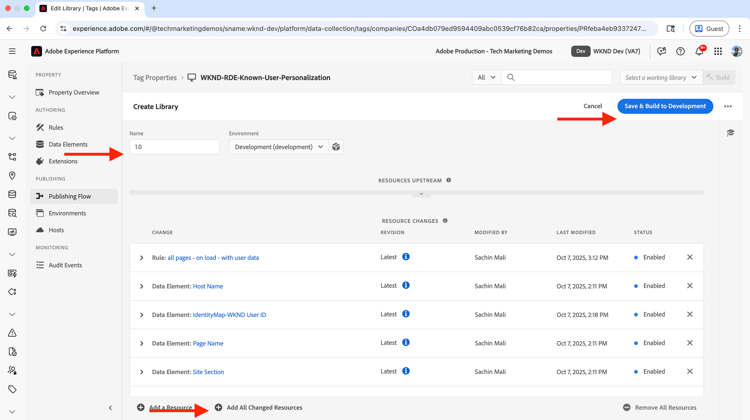Viewport: 750px width, 420px height.
Task: Open the more actions ellipsis
Action: point(728,106)
